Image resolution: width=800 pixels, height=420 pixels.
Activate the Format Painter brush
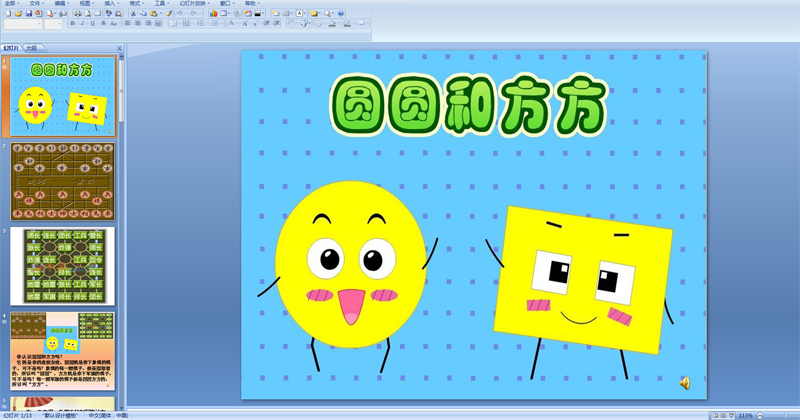[x=168, y=14]
